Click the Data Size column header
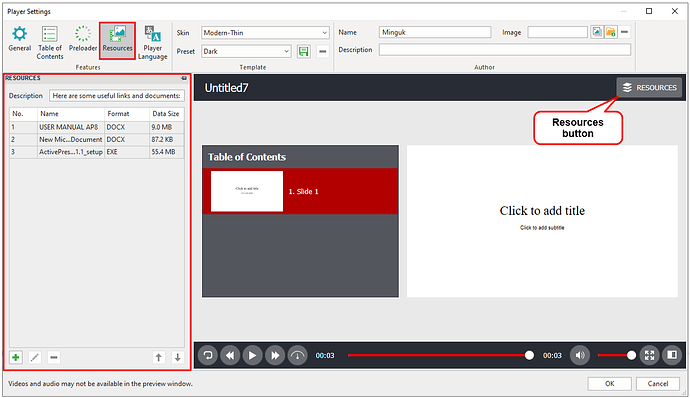The image size is (690, 398). point(166,114)
